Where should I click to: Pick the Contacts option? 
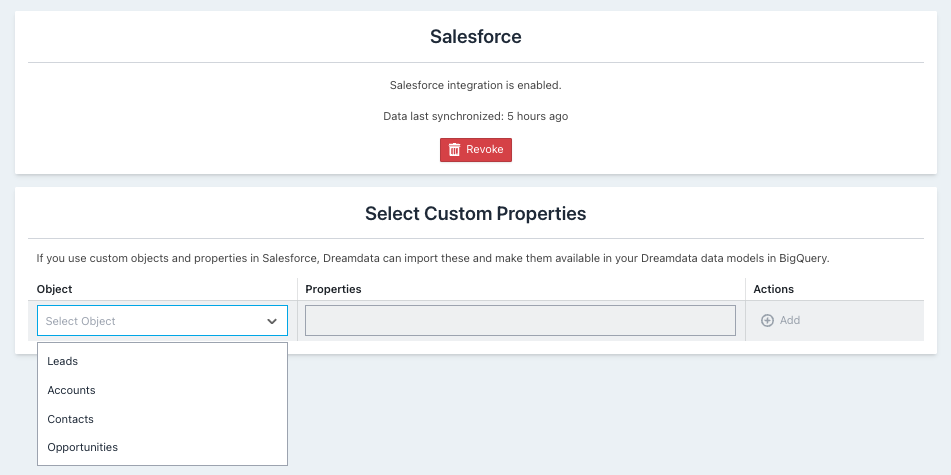(163, 419)
